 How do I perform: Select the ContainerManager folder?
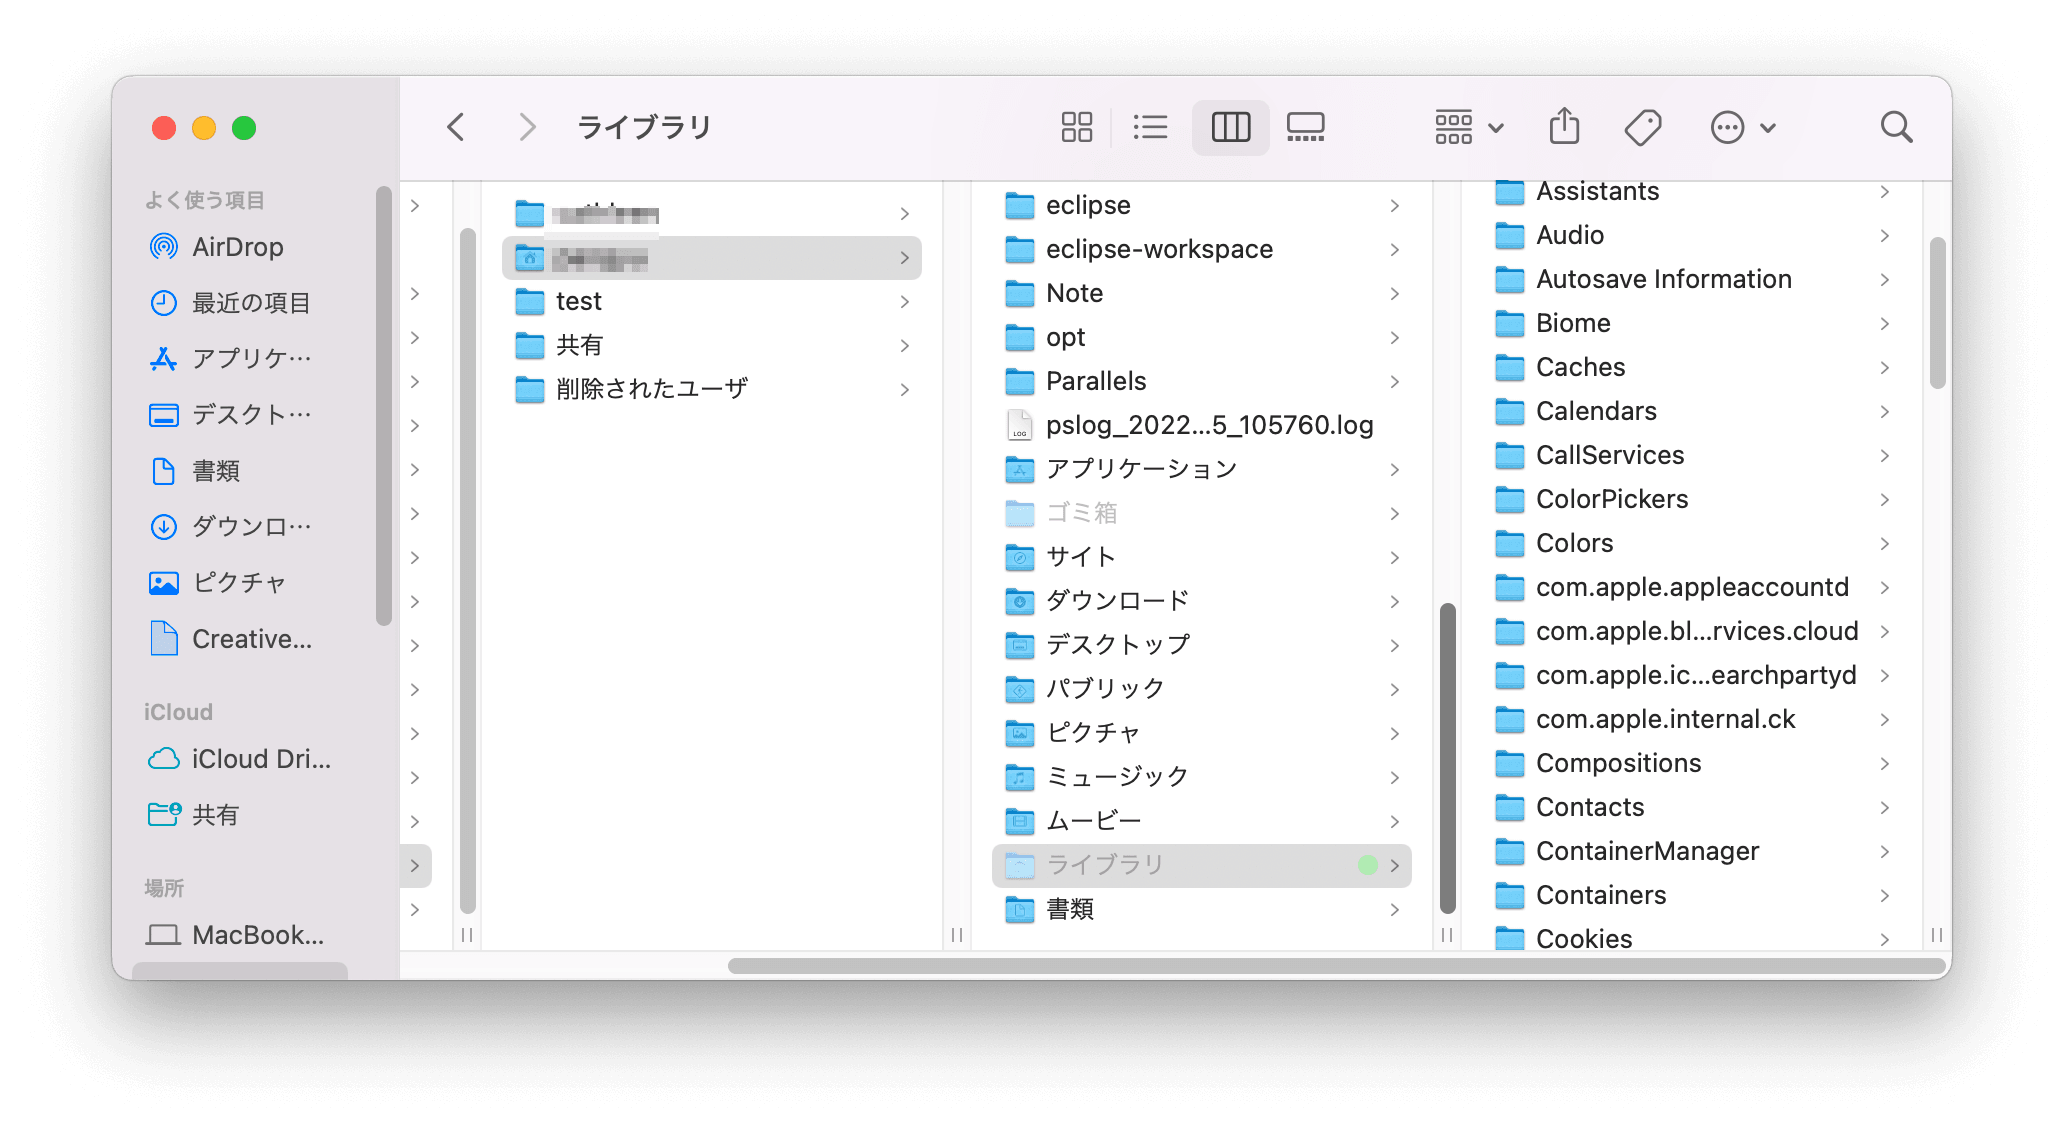click(1691, 851)
